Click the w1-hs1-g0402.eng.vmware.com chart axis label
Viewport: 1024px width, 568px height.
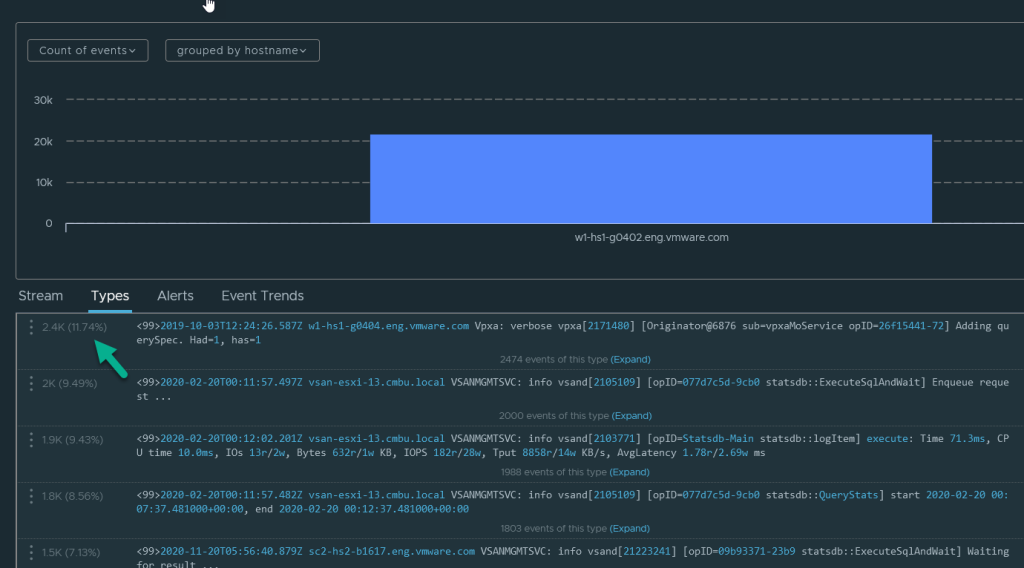[651, 238]
